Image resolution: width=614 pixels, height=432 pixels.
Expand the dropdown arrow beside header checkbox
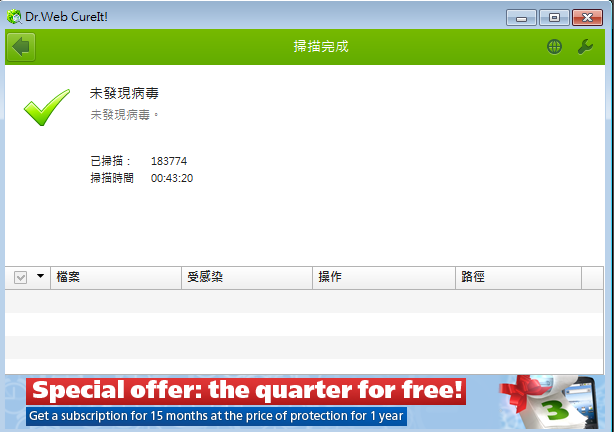tap(40, 276)
